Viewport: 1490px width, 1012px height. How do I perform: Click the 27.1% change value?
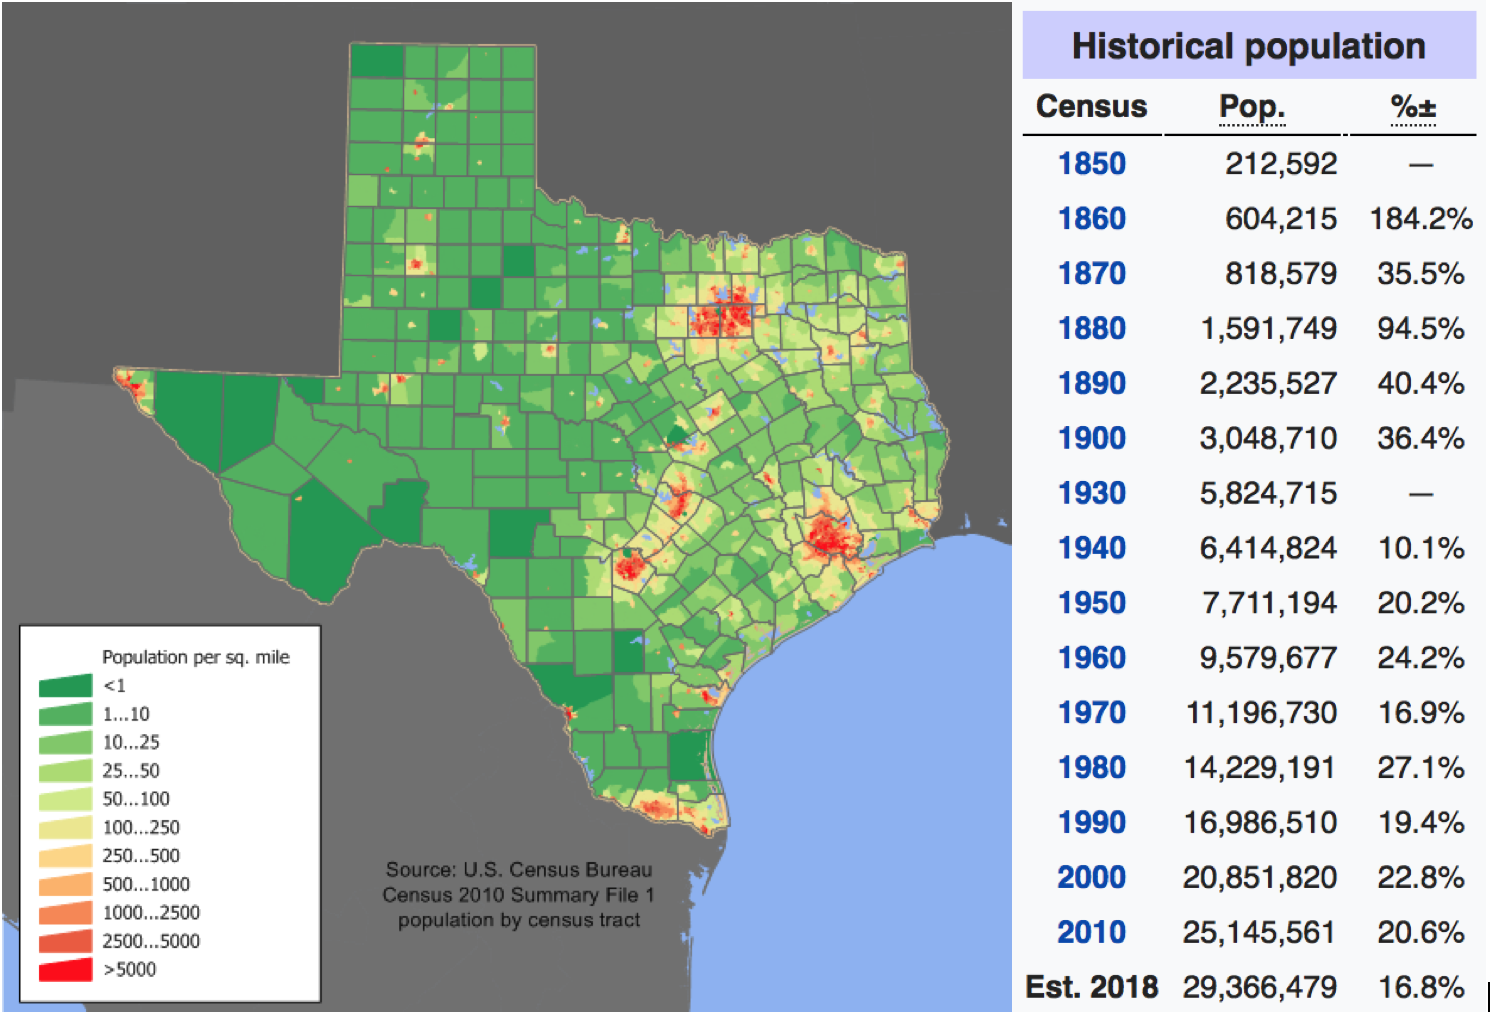point(1421,769)
